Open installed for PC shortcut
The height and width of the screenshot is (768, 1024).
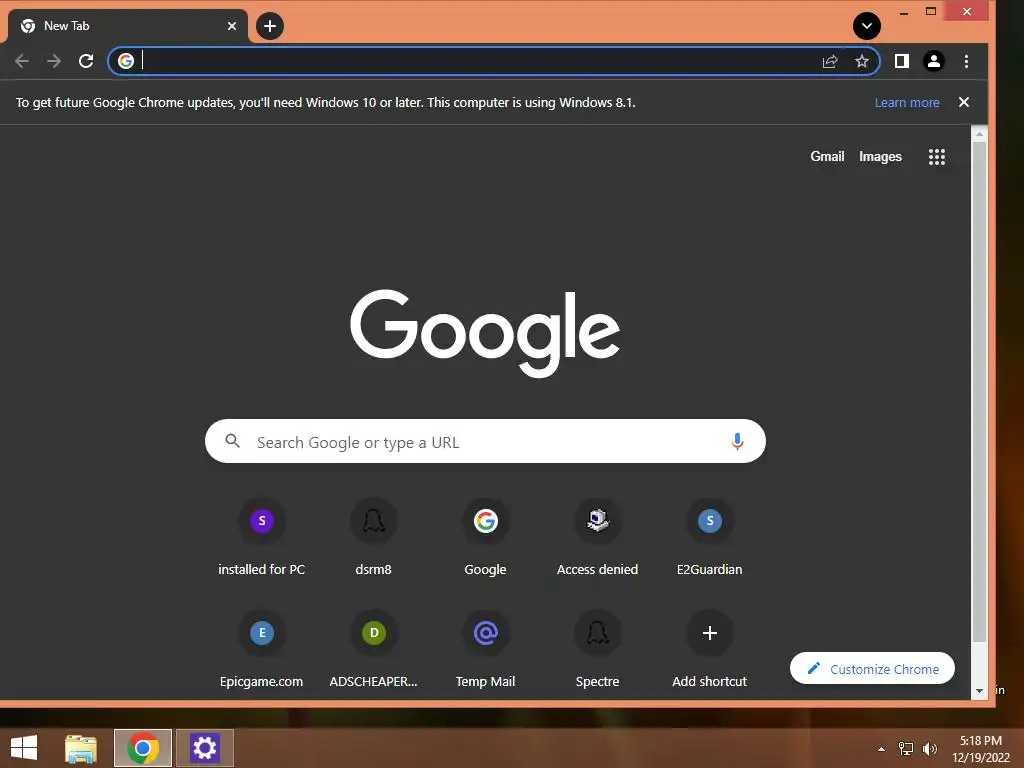tap(261, 537)
